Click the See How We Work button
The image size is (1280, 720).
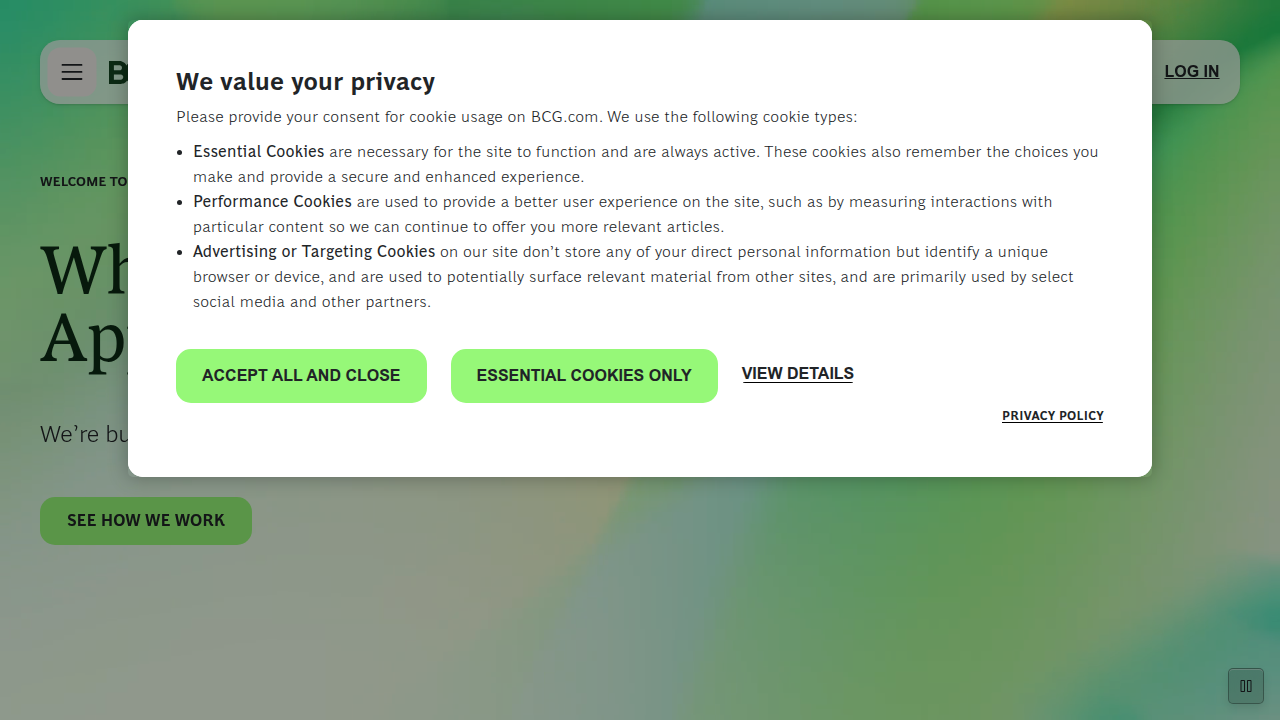(x=146, y=521)
